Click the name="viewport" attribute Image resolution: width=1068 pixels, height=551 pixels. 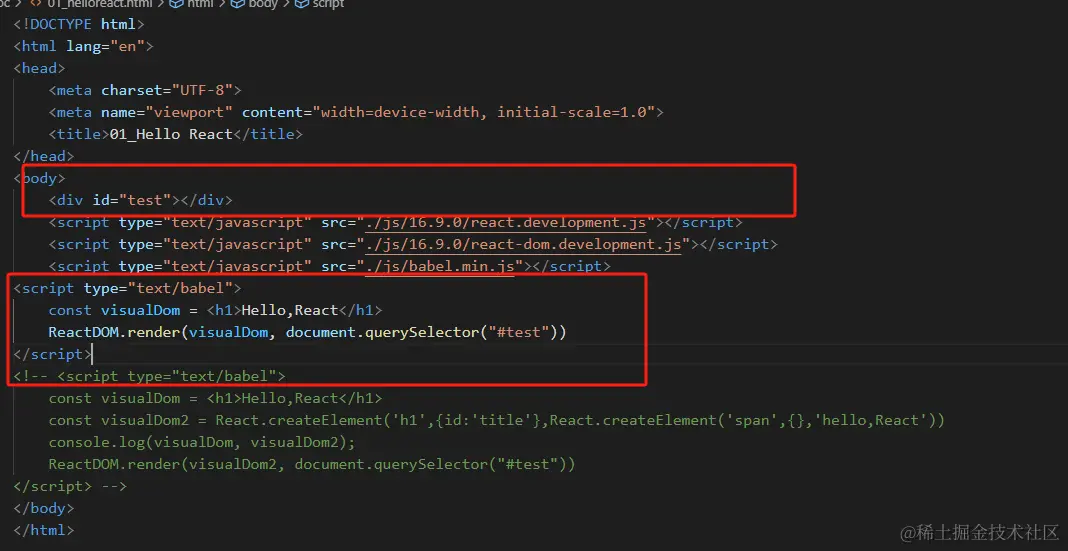(167, 112)
